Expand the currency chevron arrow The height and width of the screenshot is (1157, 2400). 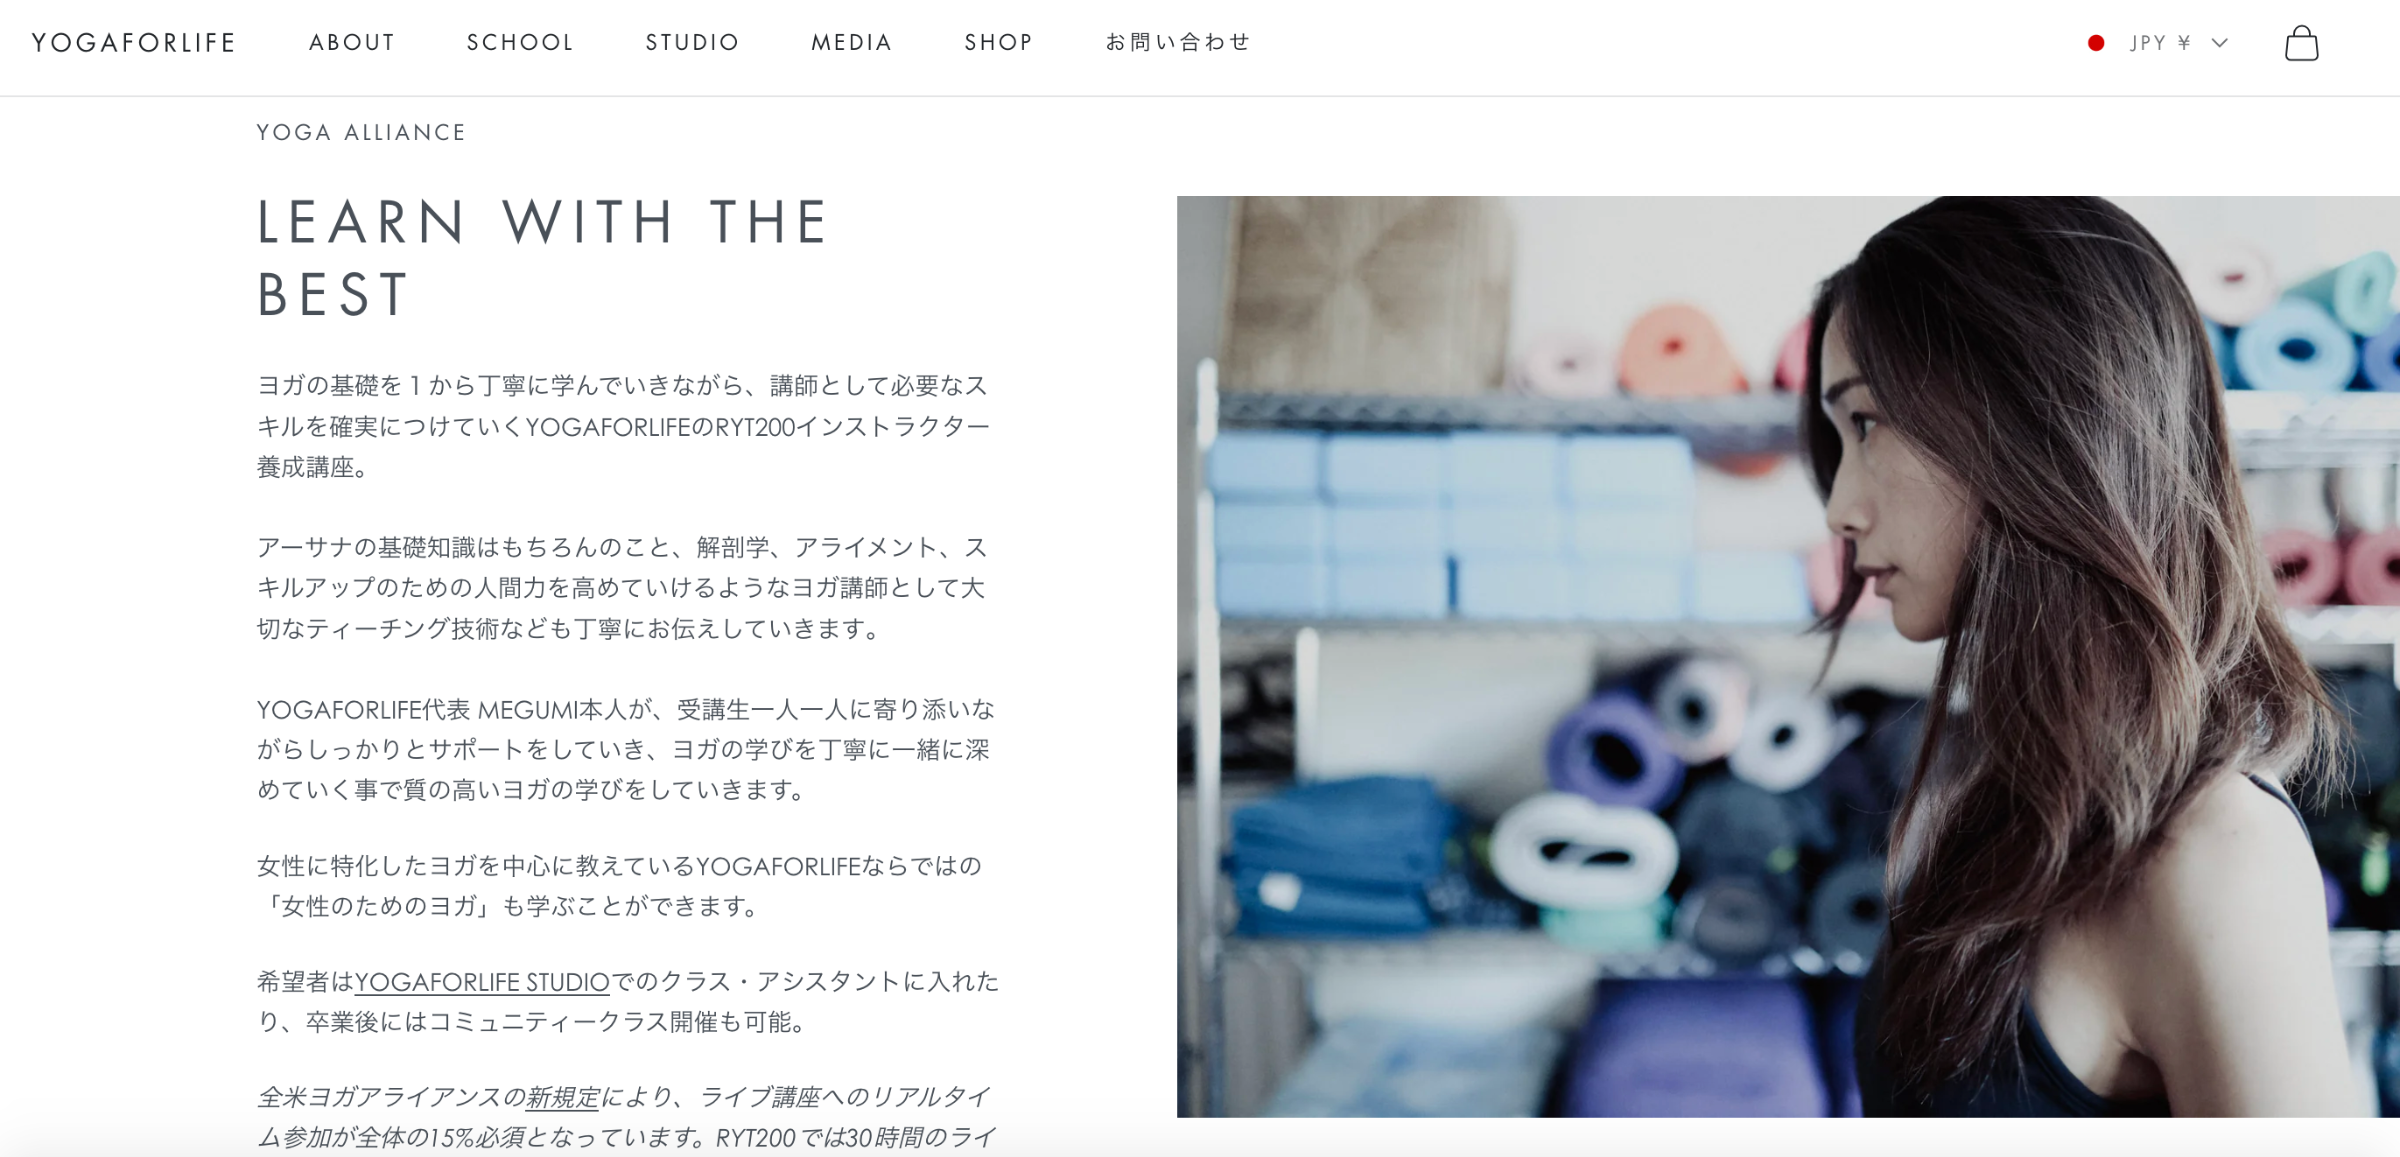coord(2219,43)
